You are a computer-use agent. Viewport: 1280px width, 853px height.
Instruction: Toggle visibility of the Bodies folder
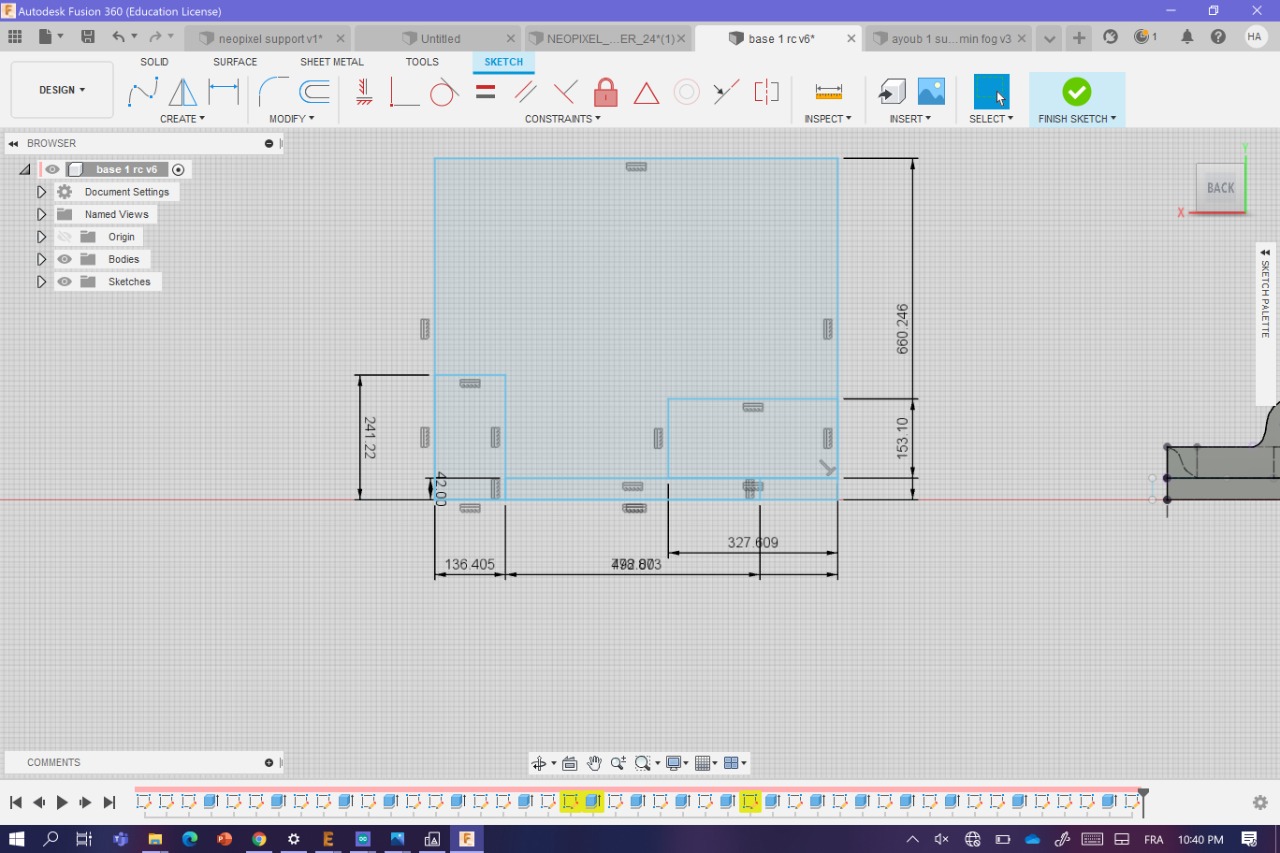[65, 259]
